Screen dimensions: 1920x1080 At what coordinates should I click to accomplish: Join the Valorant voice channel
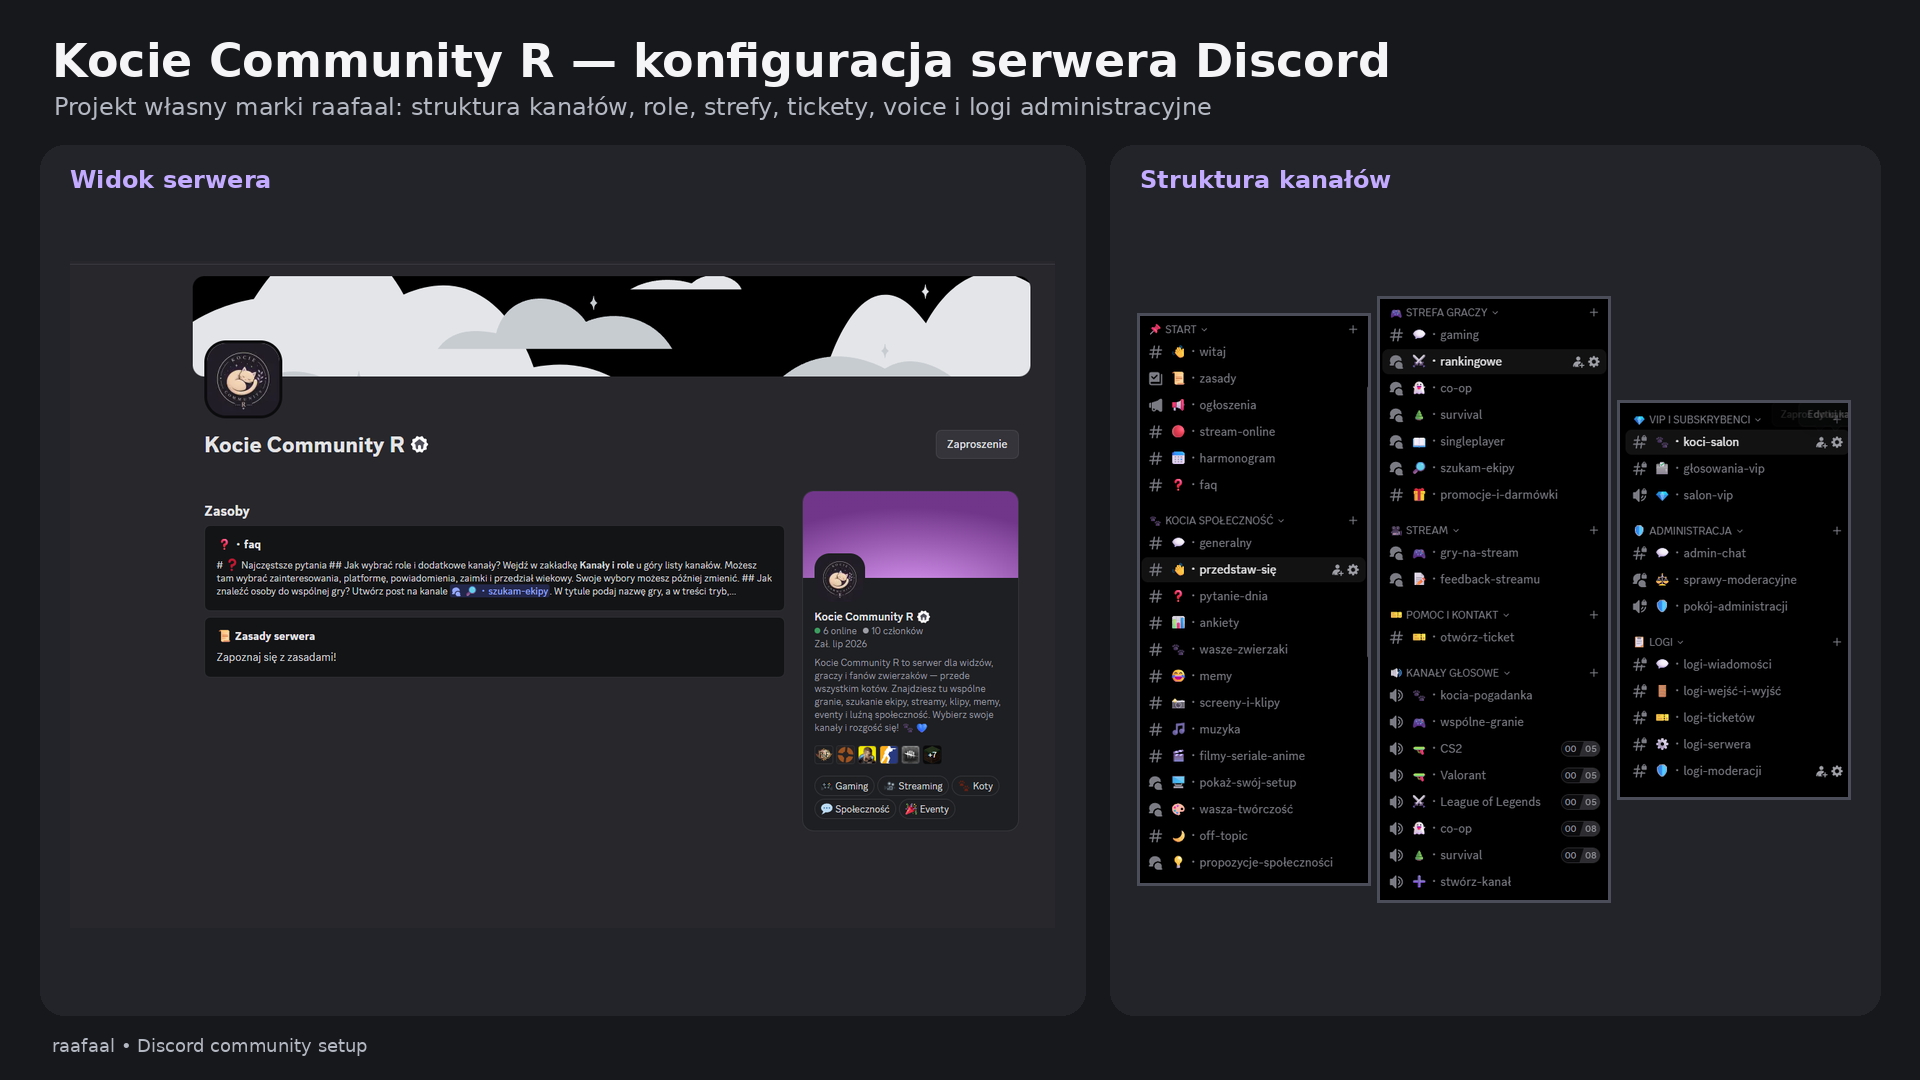click(1494, 775)
